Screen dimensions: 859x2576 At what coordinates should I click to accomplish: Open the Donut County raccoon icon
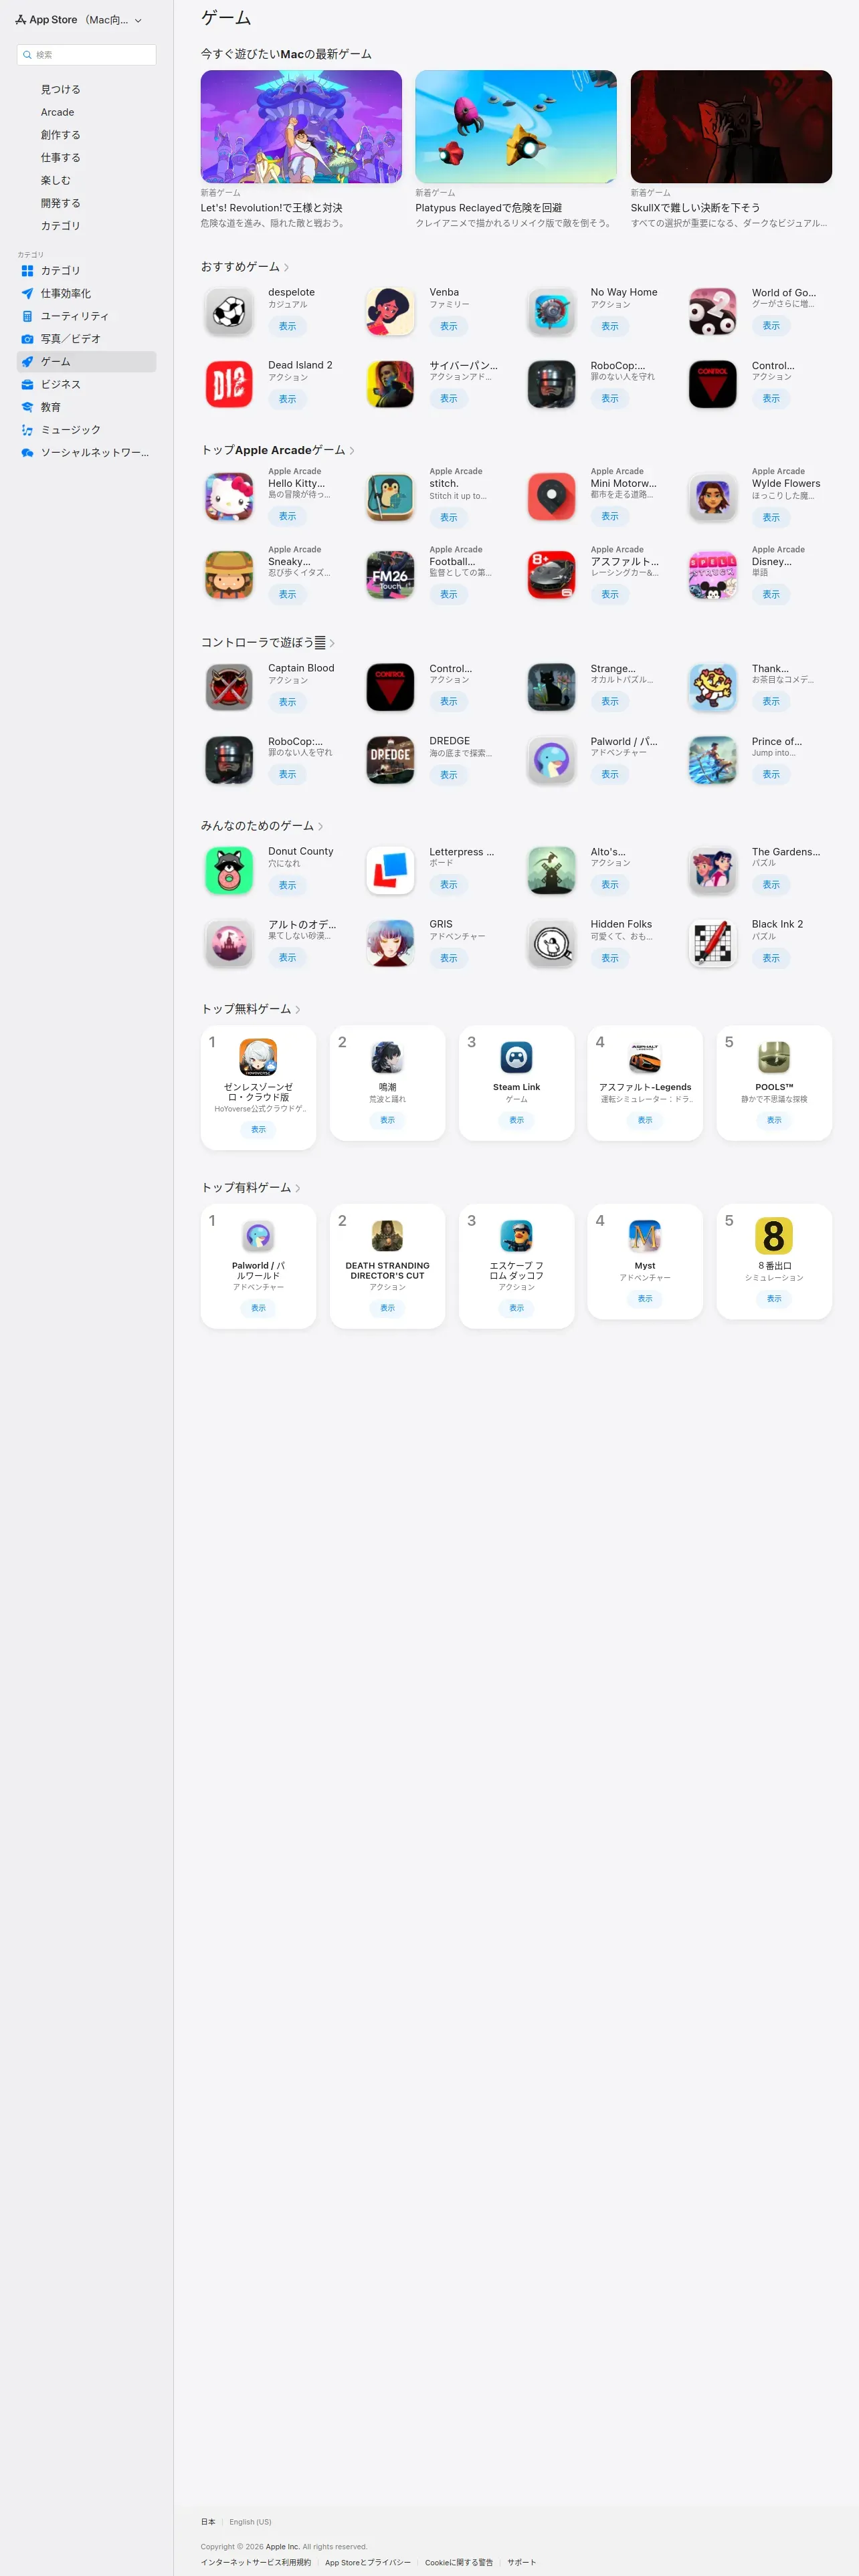click(229, 870)
